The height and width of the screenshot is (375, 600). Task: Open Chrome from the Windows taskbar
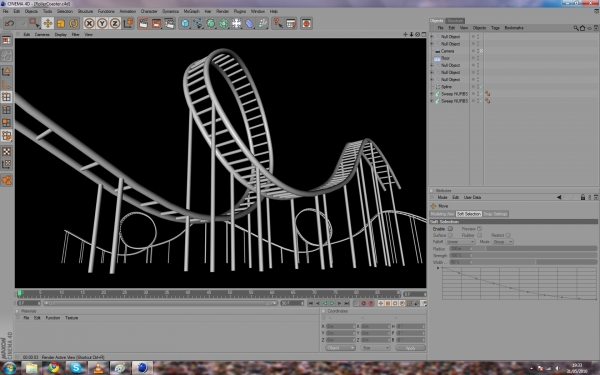[54, 368]
